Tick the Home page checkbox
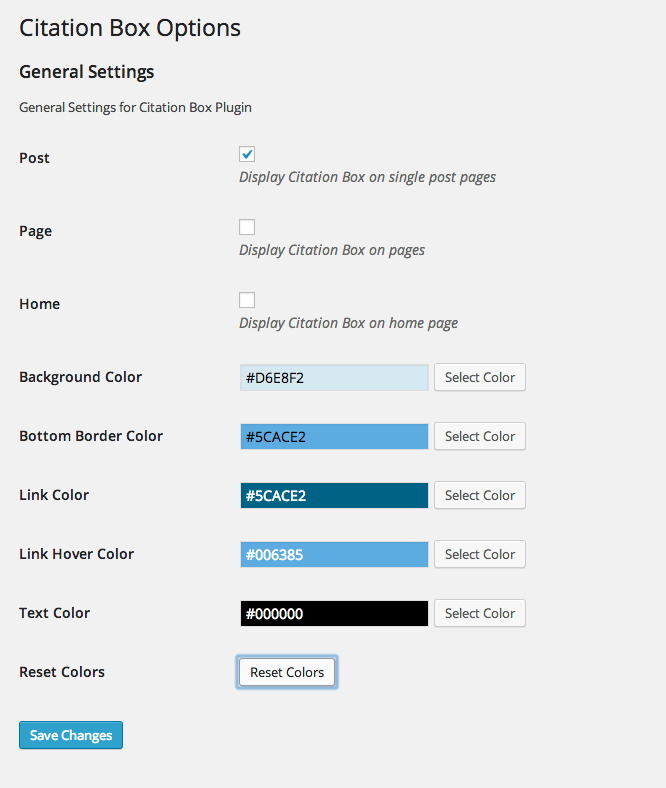This screenshot has width=666, height=788. 247,300
